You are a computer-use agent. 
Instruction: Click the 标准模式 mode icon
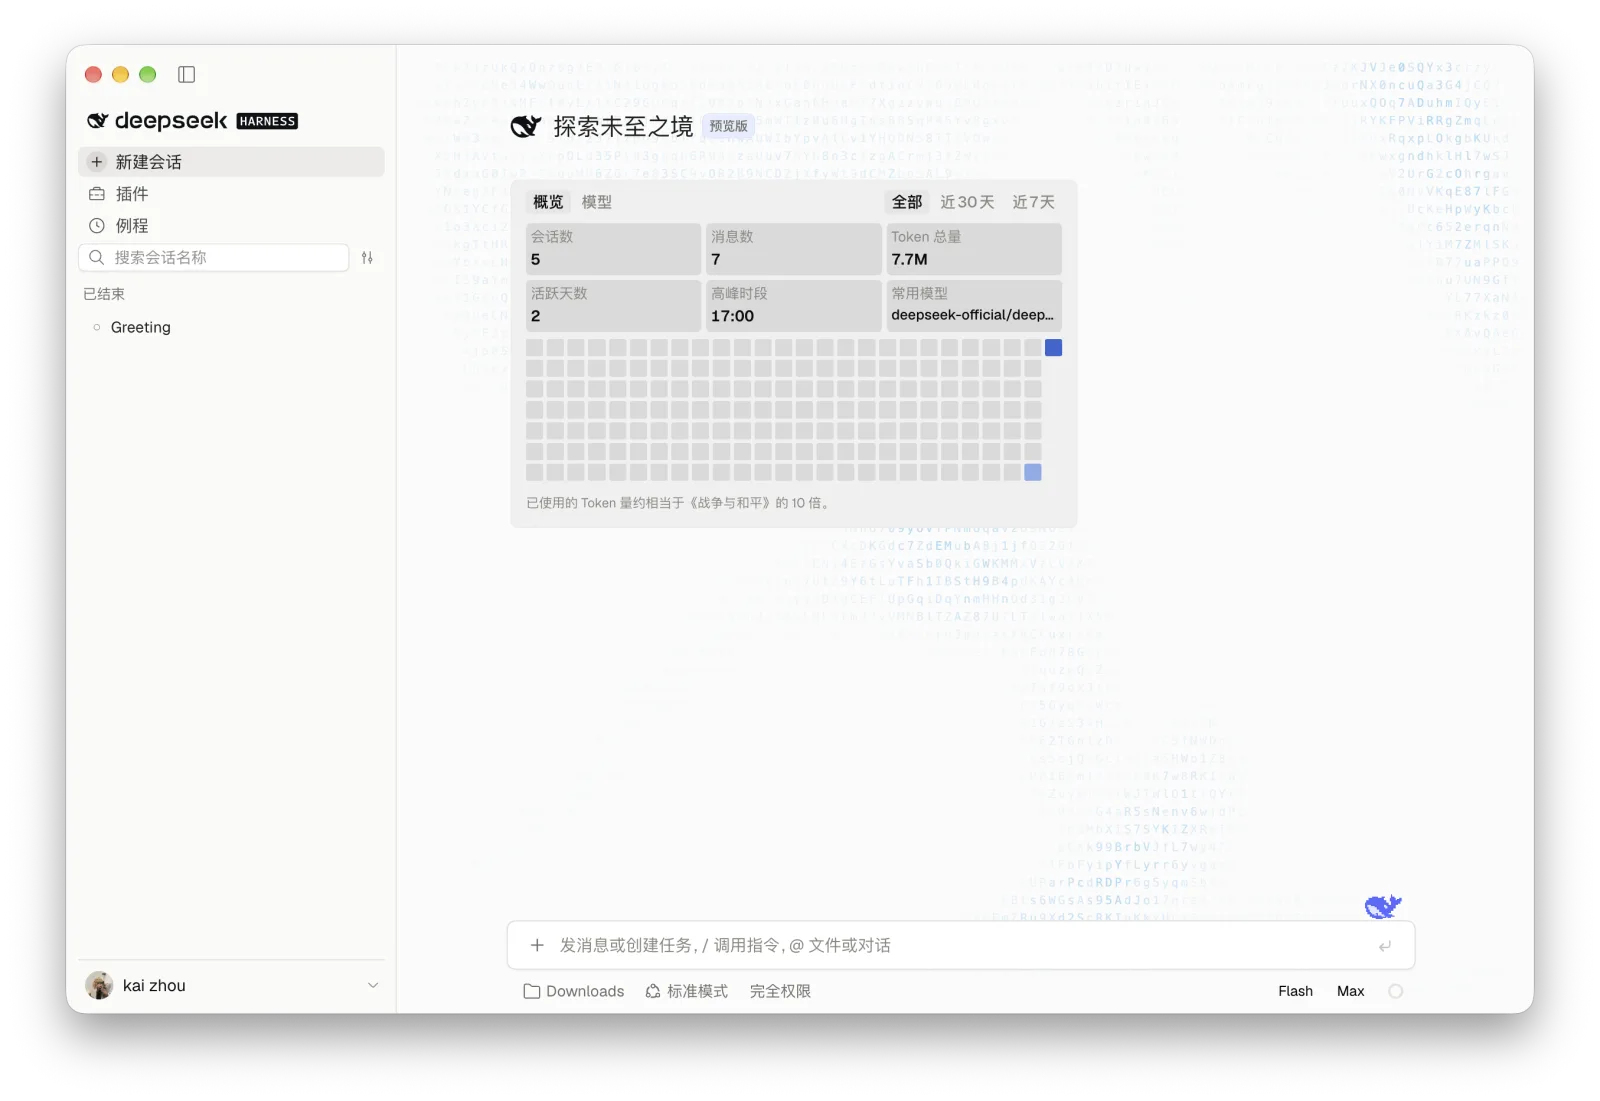click(x=653, y=991)
